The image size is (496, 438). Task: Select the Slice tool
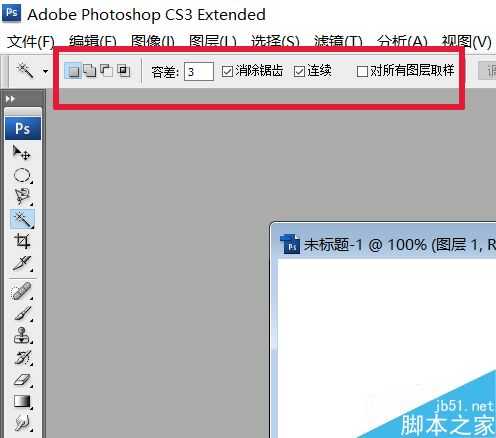point(22,263)
